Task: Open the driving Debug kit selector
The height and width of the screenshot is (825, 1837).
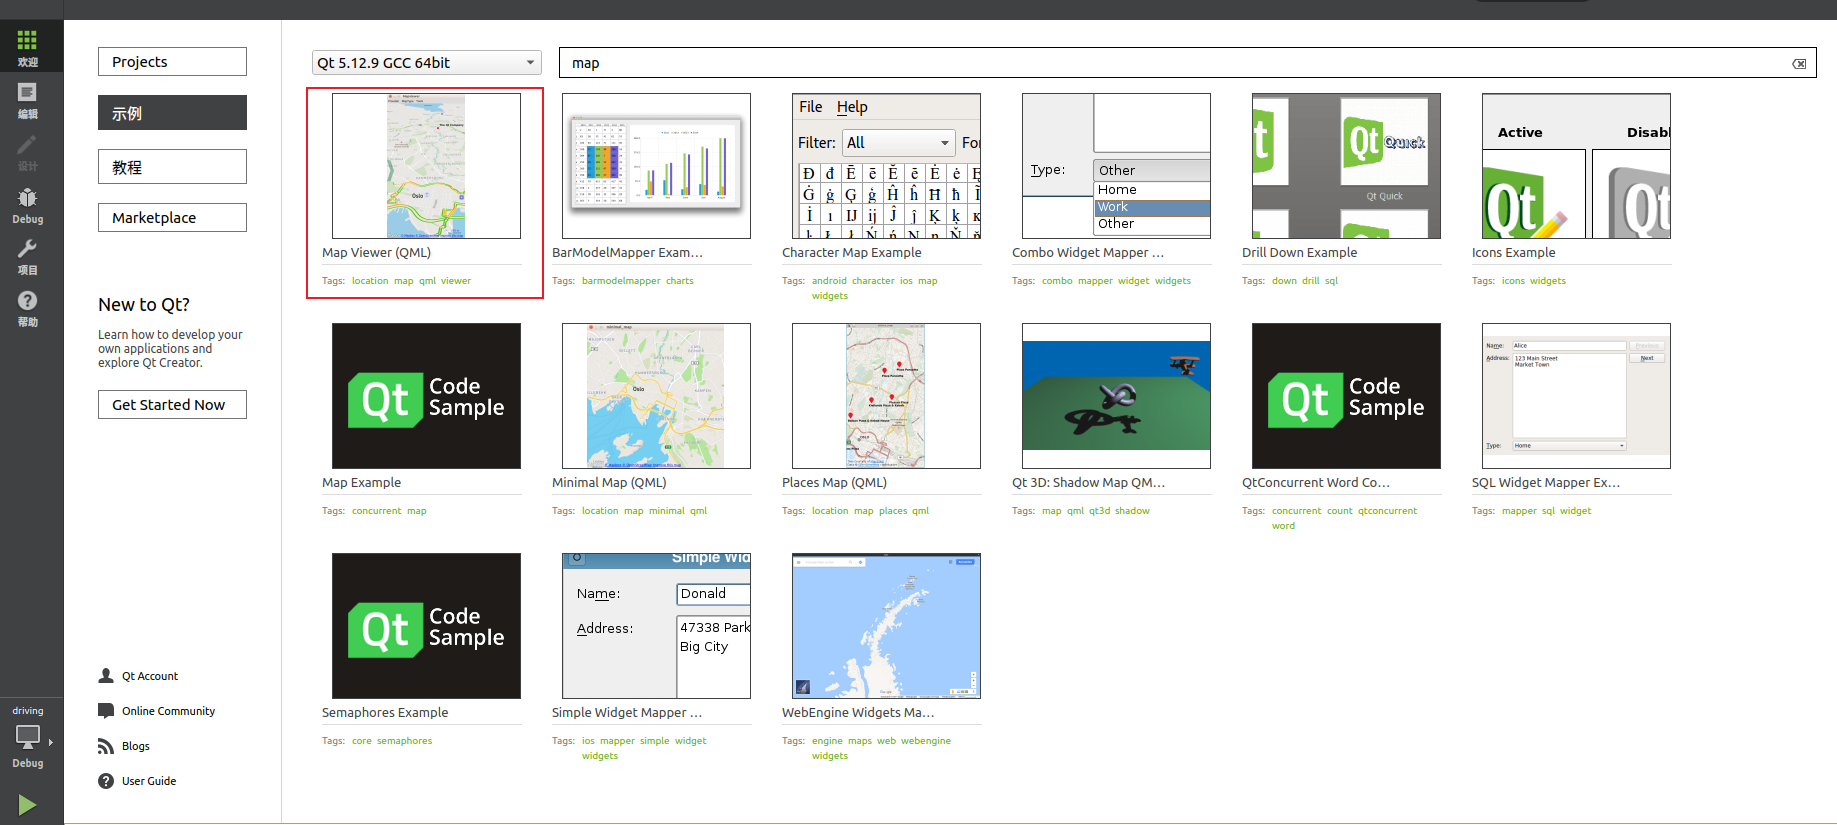Action: point(28,739)
